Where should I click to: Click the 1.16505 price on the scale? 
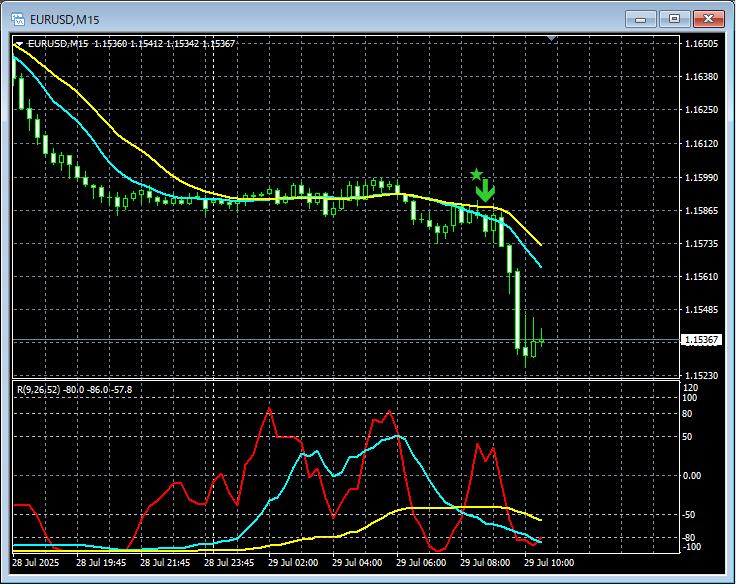(x=701, y=44)
